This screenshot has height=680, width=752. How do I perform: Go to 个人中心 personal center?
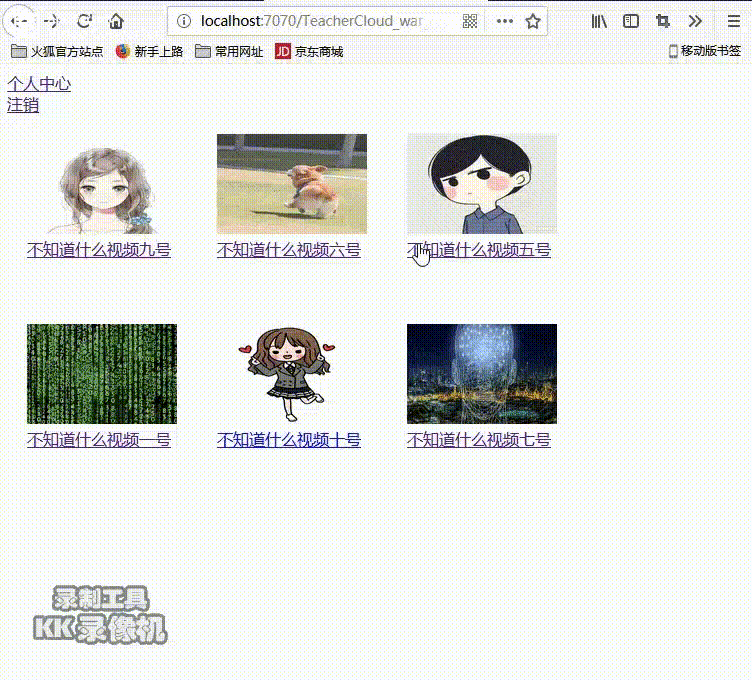[x=39, y=84]
